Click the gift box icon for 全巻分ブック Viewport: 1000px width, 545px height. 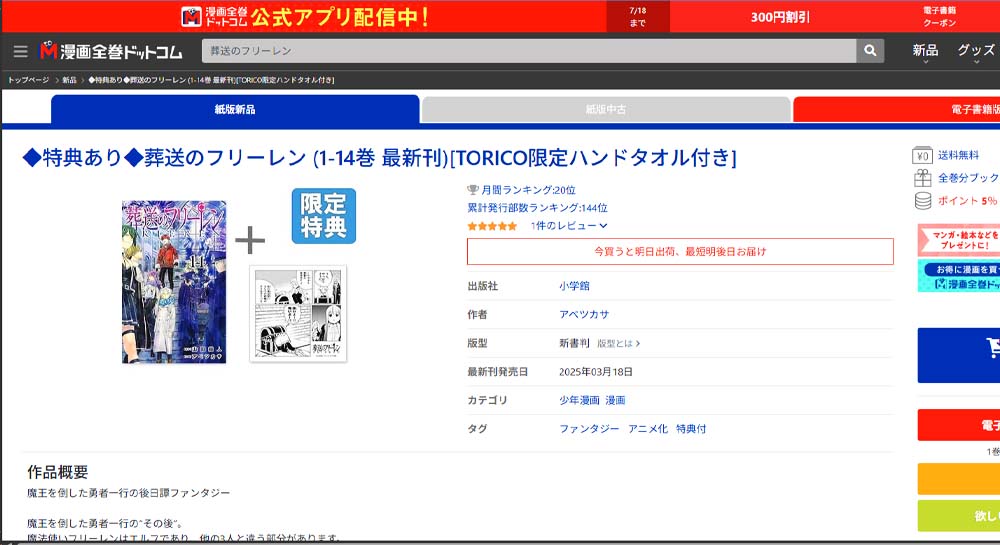coord(922,178)
